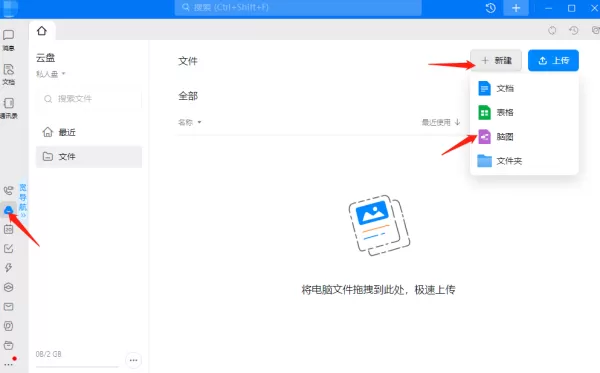This screenshot has width=600, height=373.
Task: Click the blue 上传 upload button
Action: pos(553,60)
